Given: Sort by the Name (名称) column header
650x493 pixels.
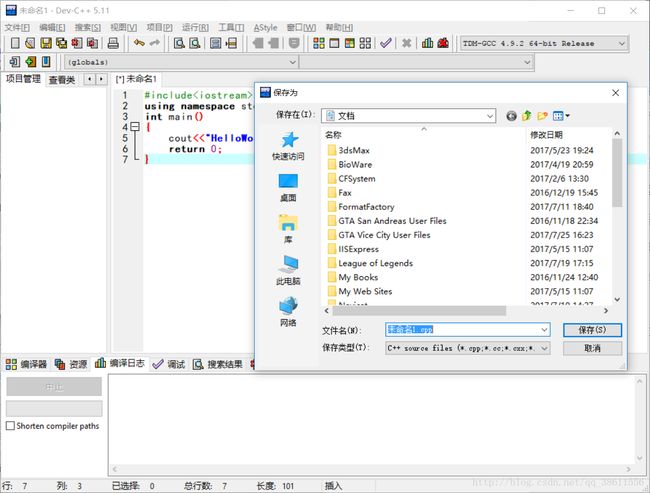Looking at the screenshot, I should pyautogui.click(x=423, y=135).
